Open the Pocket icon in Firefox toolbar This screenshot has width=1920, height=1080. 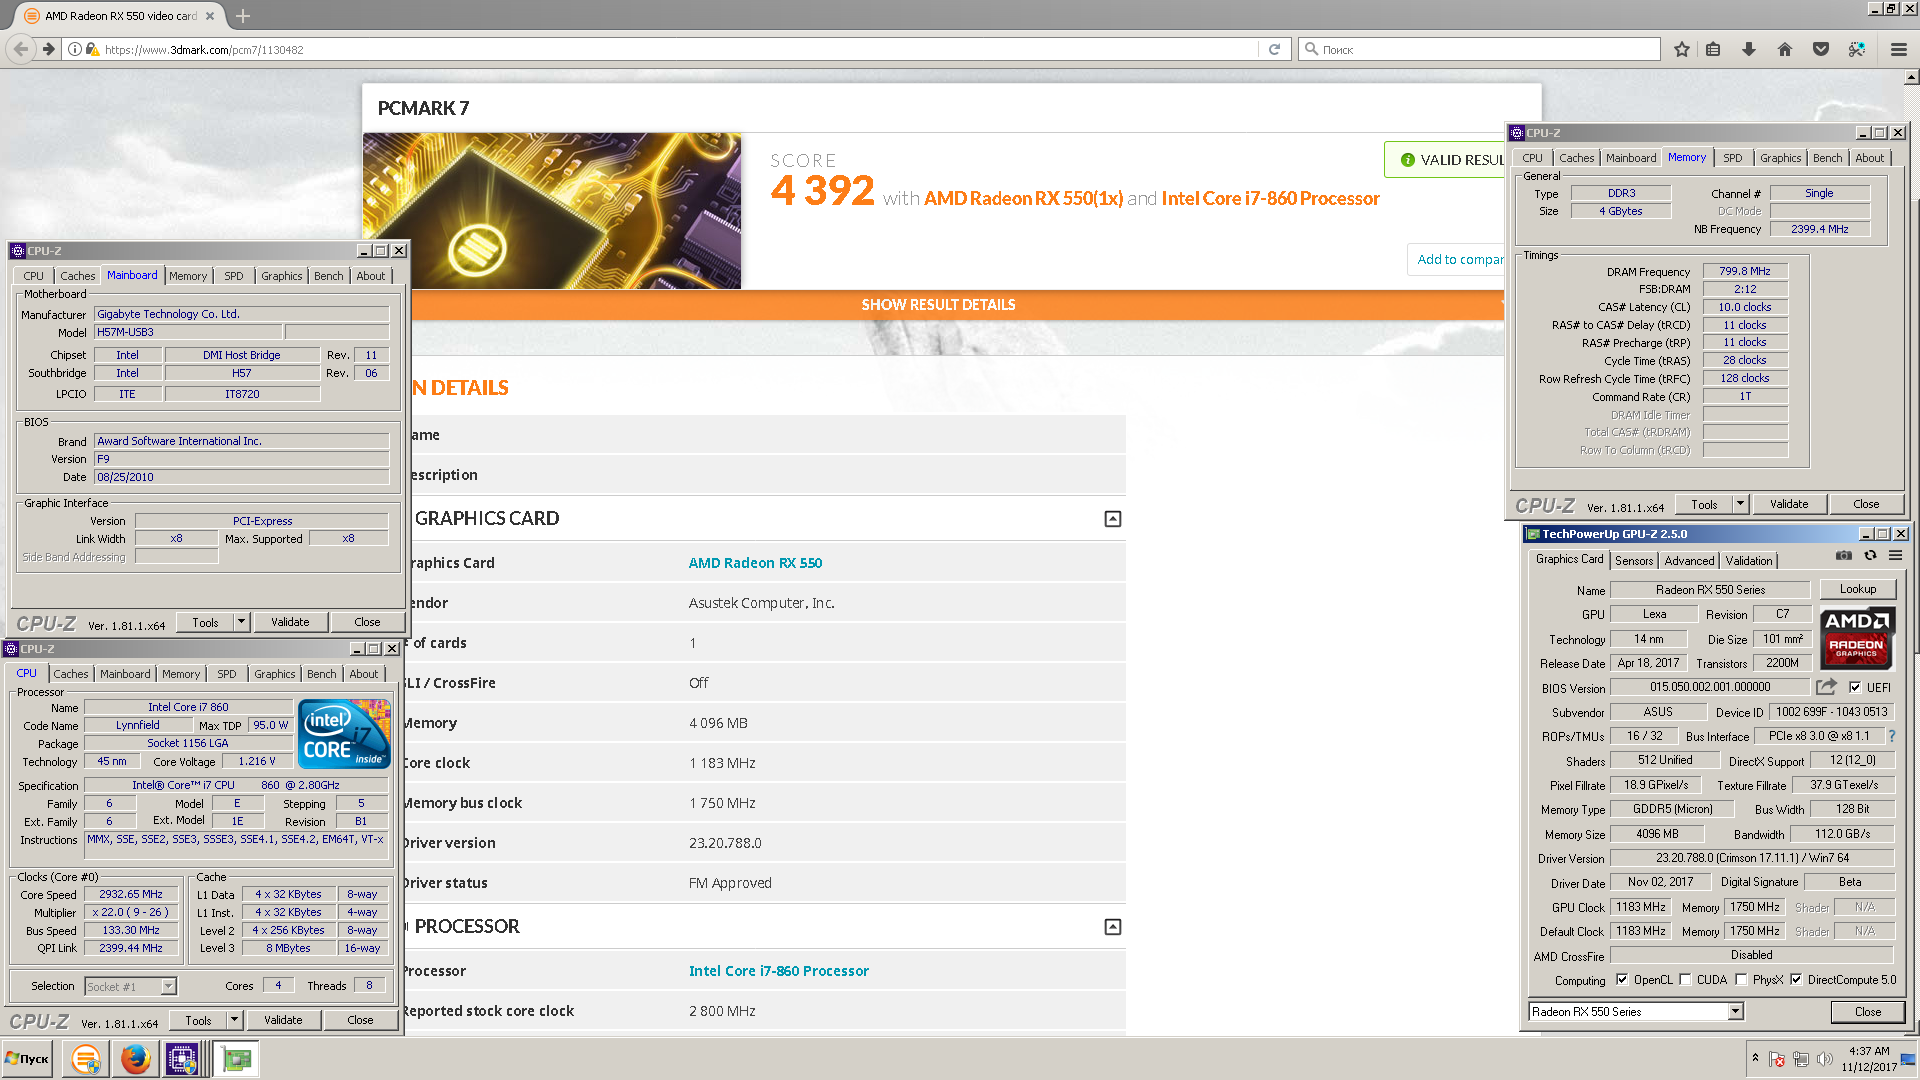(x=1821, y=49)
